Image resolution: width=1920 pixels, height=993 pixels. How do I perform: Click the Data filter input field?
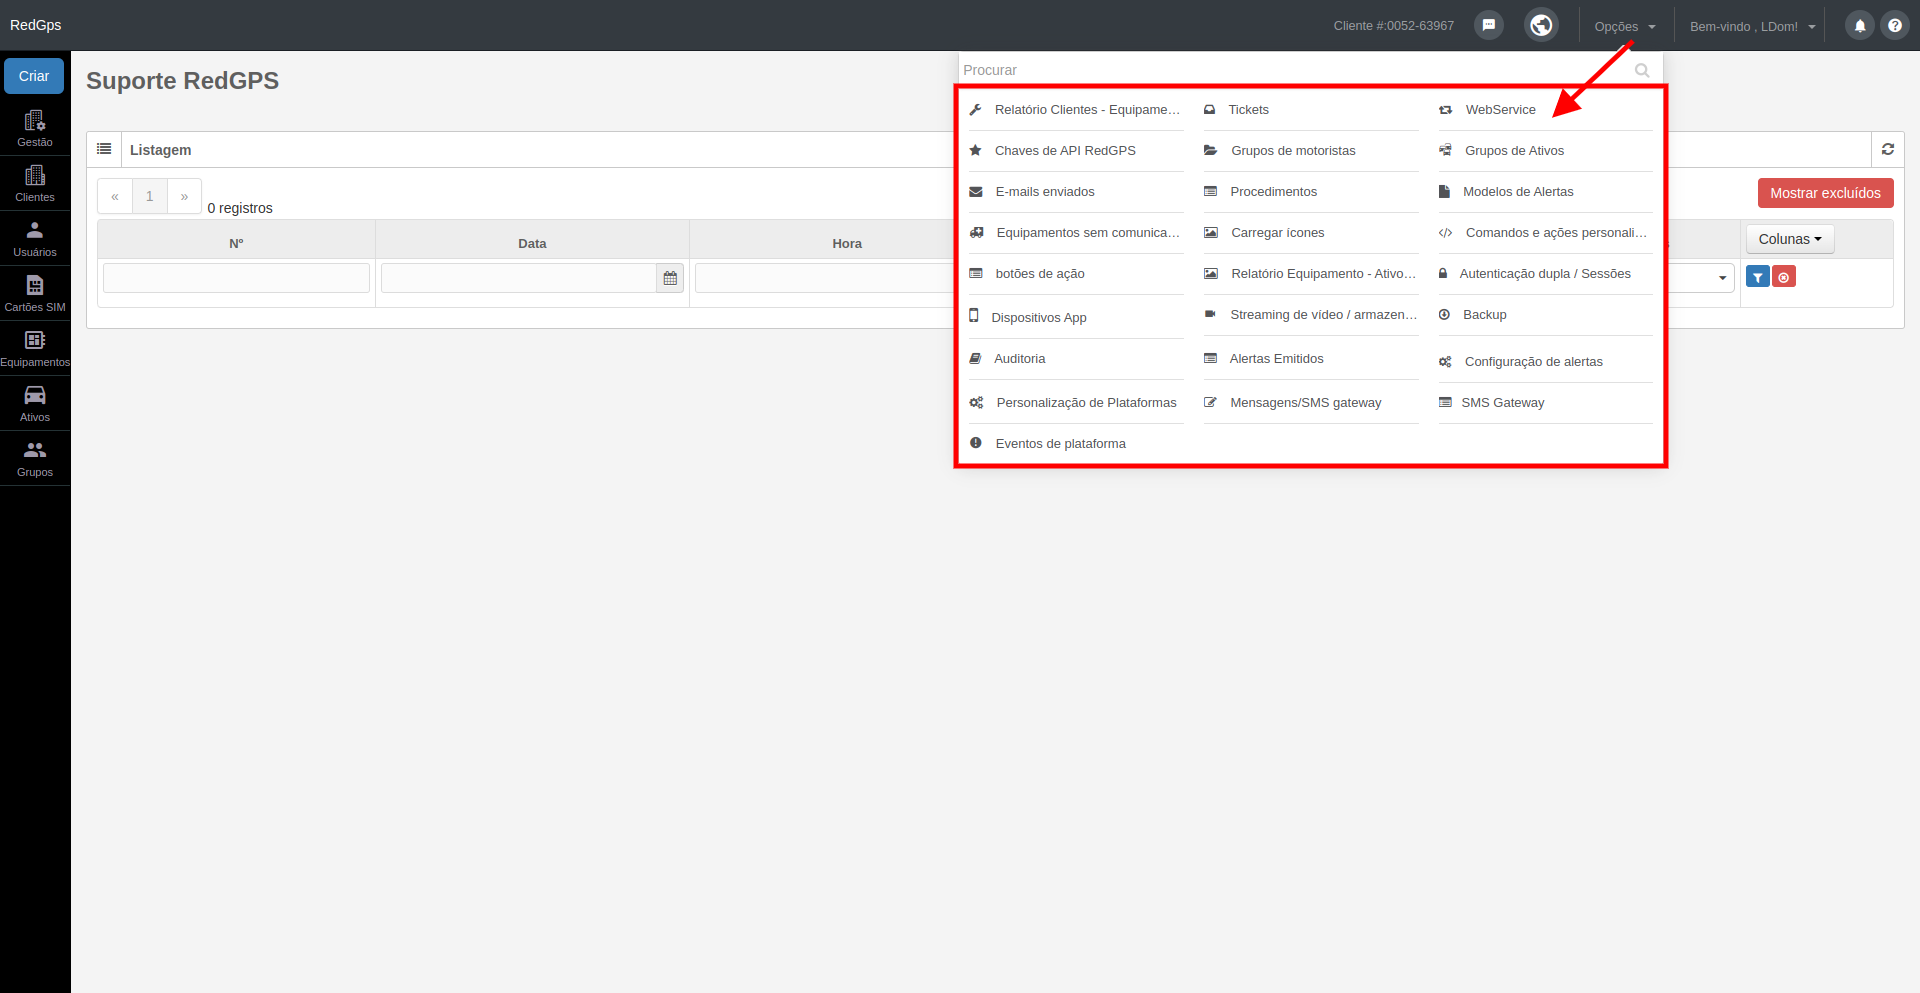point(518,278)
